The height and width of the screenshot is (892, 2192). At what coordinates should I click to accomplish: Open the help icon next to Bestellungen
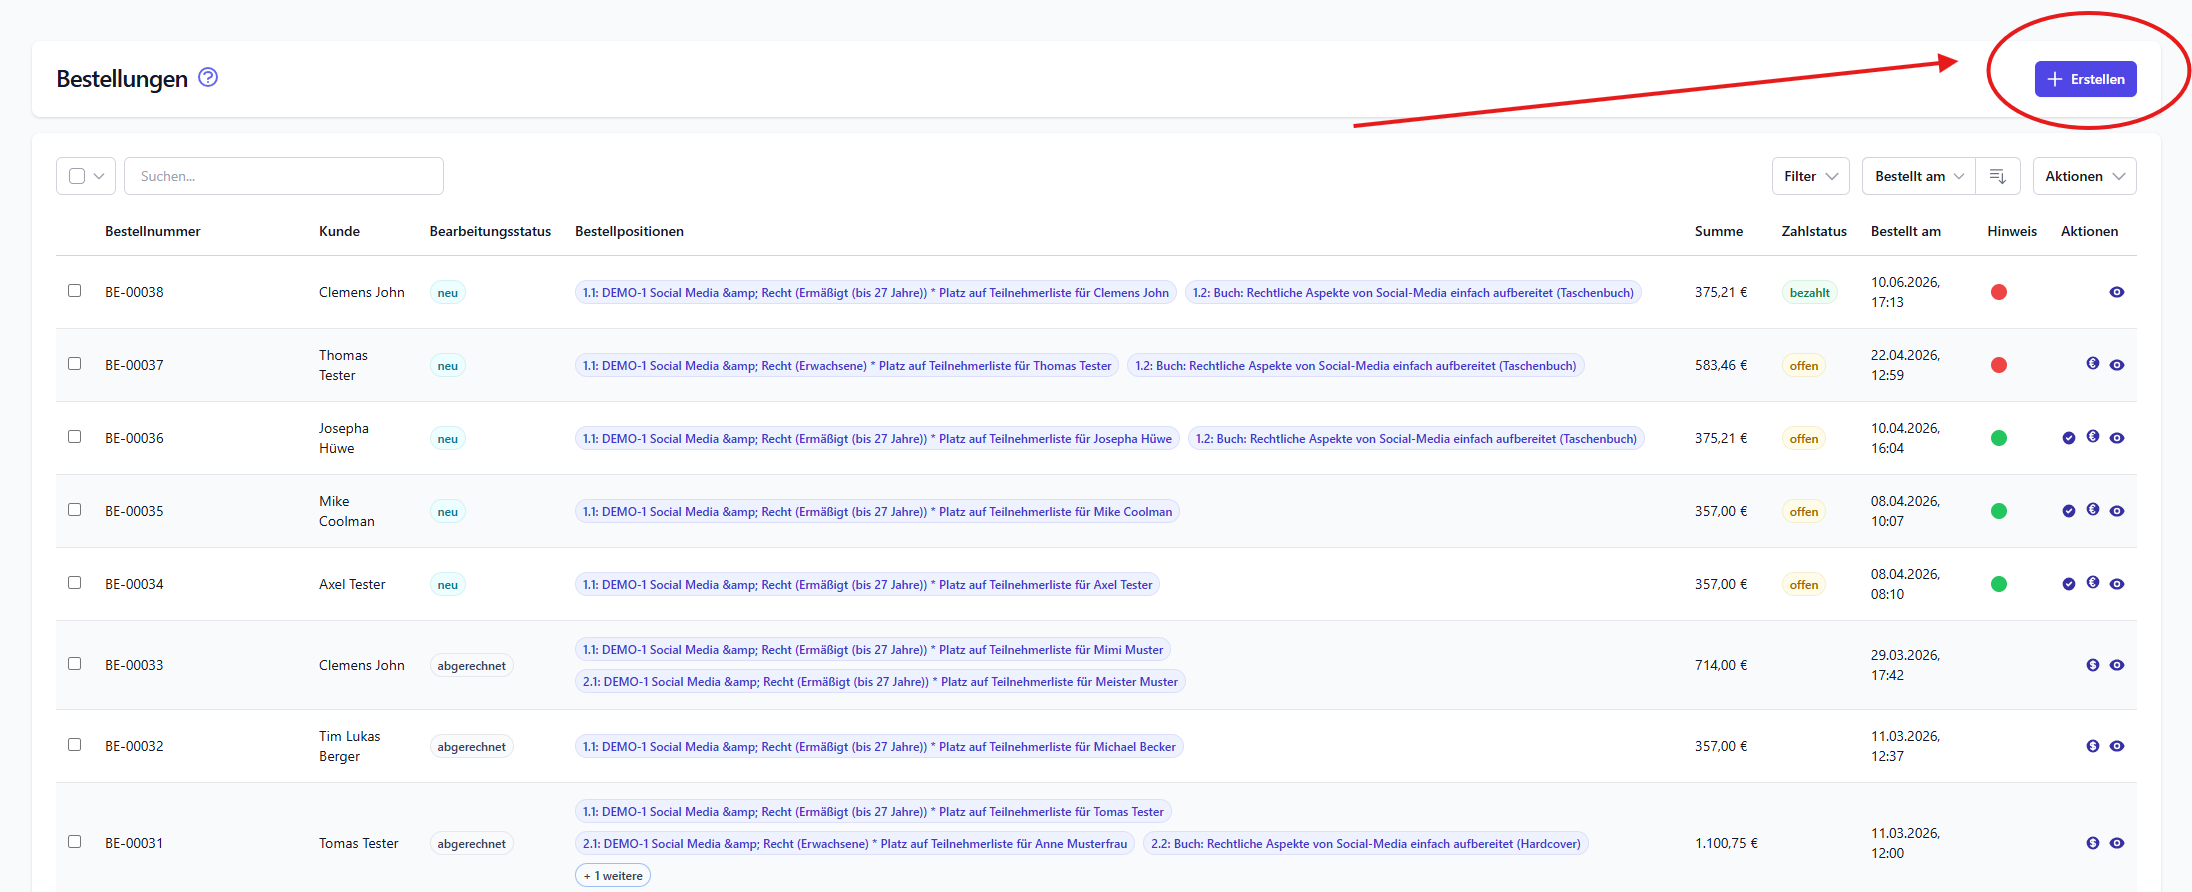click(x=208, y=77)
